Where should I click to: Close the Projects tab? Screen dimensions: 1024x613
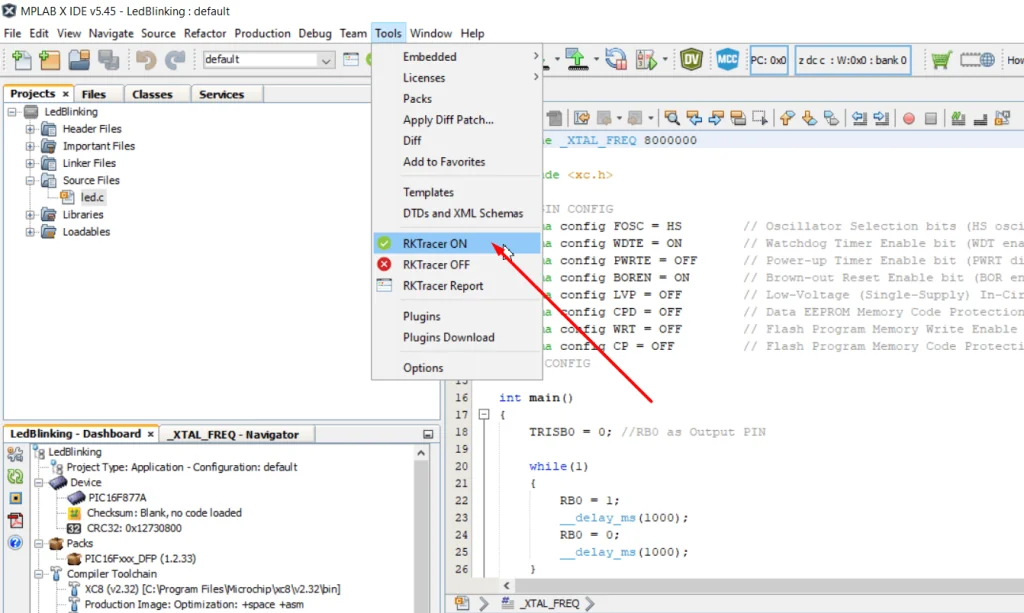click(x=65, y=95)
